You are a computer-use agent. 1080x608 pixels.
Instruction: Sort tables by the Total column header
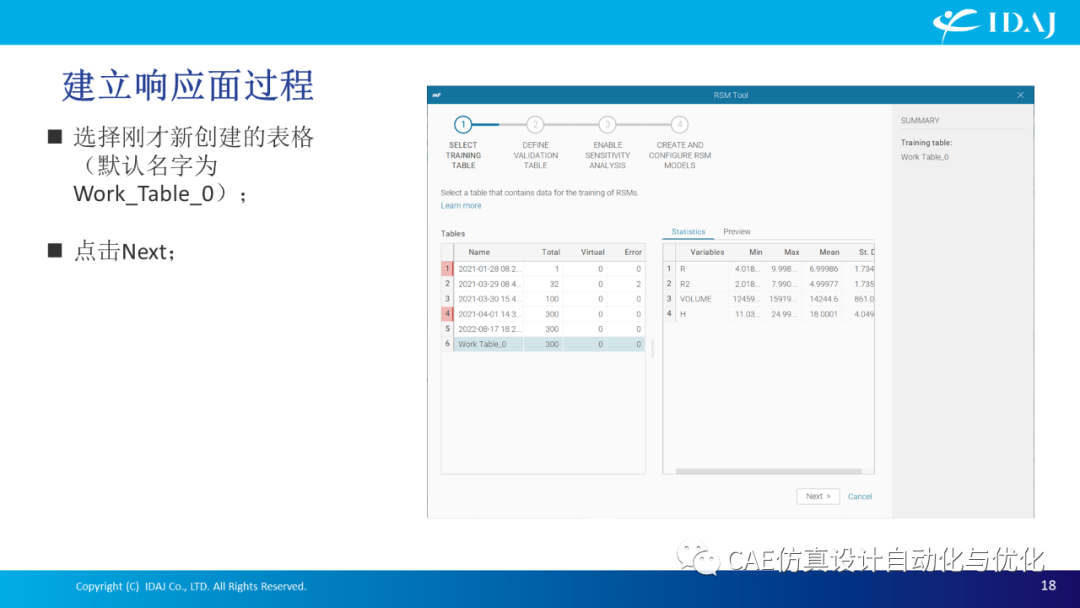pos(543,252)
